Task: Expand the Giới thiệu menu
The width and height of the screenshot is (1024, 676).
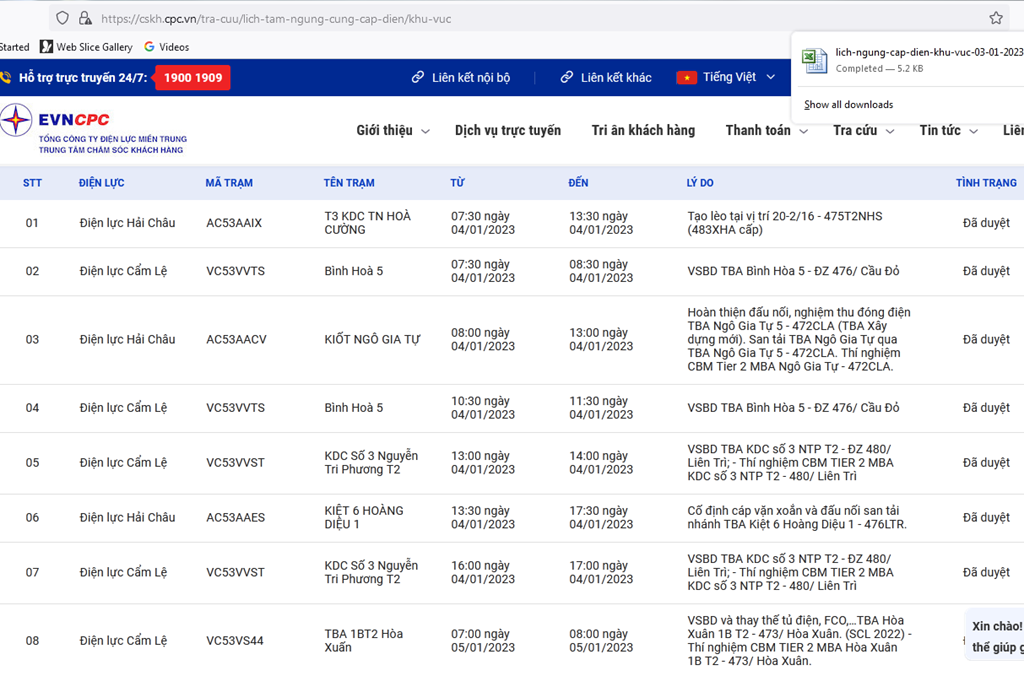Action: point(392,131)
